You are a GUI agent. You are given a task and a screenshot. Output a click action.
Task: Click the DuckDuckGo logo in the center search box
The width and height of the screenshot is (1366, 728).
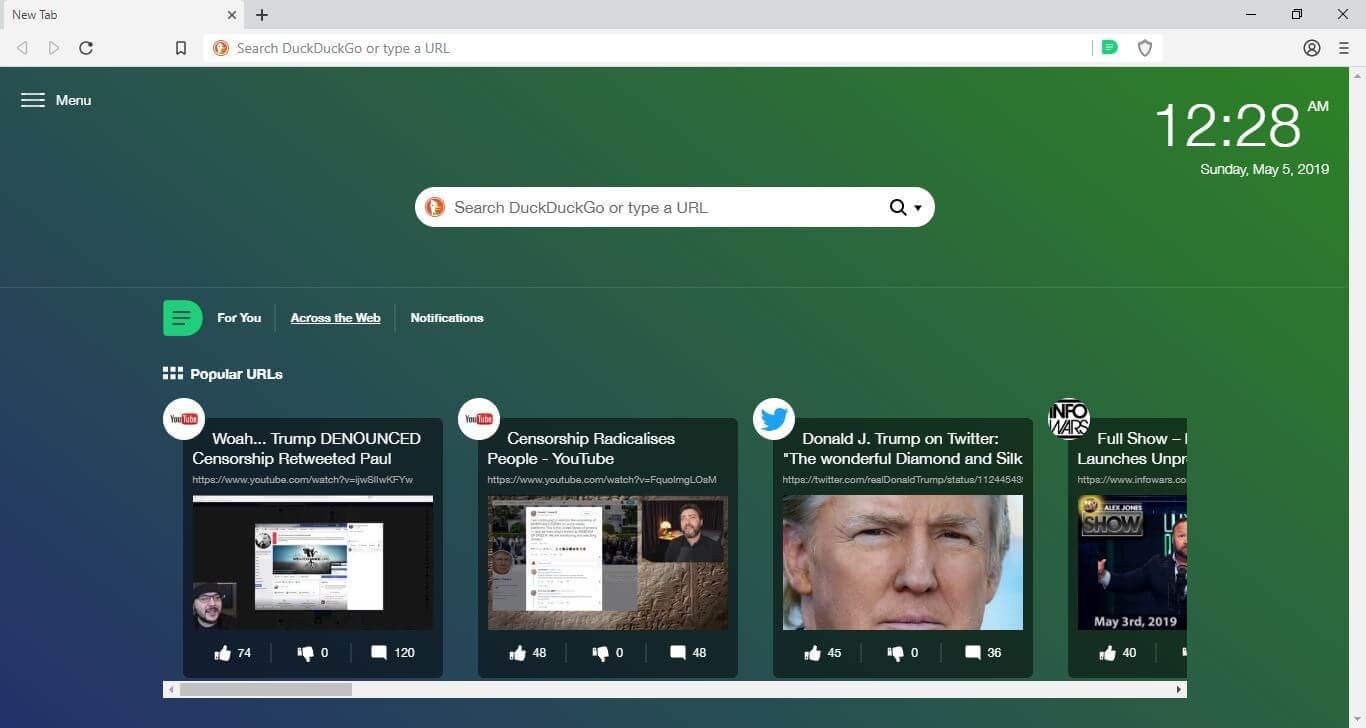(x=435, y=207)
